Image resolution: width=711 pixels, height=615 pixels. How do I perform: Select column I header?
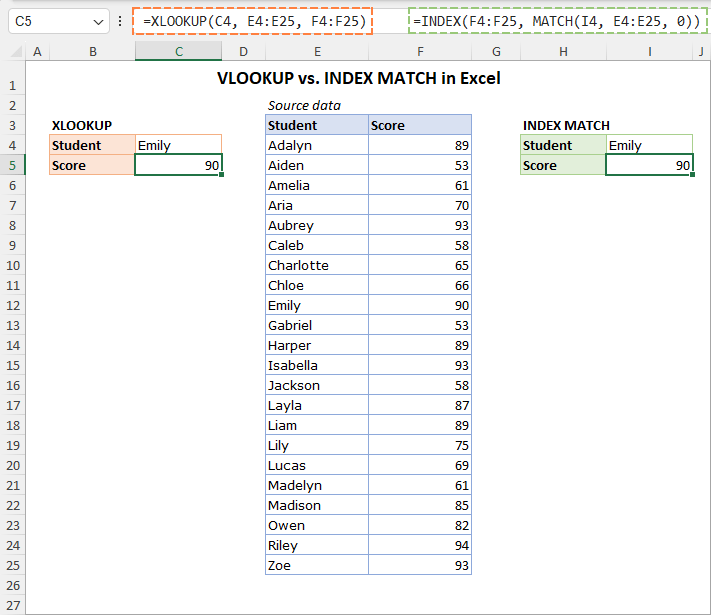pyautogui.click(x=649, y=52)
